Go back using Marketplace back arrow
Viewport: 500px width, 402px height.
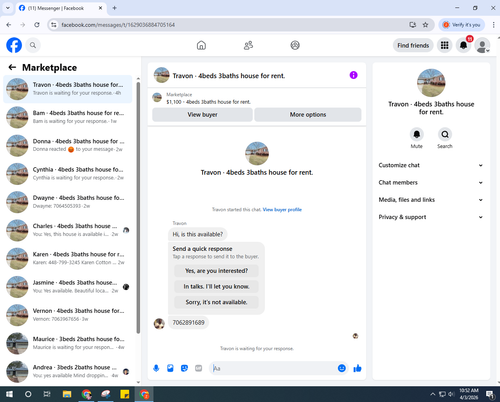(12, 67)
